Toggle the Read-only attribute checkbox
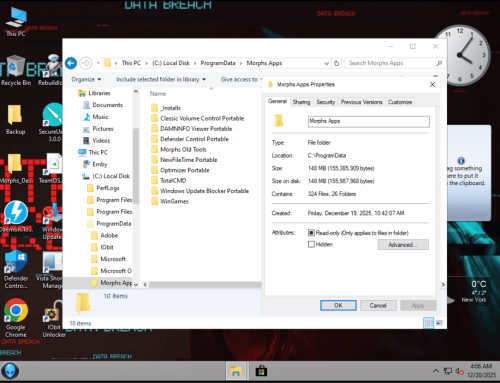Image resolution: width=500 pixels, height=383 pixels. (311, 232)
